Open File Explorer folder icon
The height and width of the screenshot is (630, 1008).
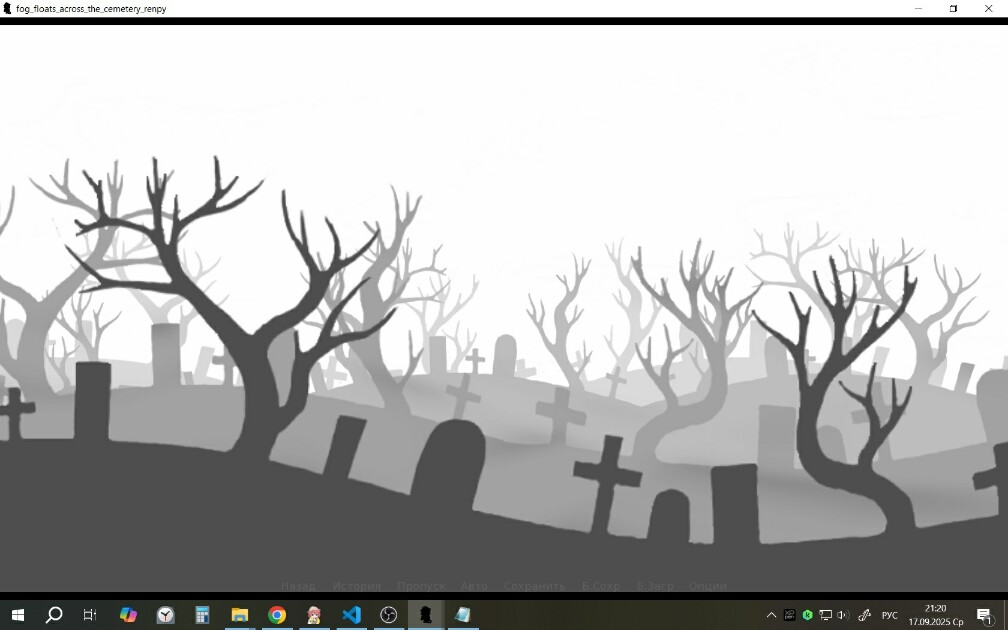click(240, 615)
